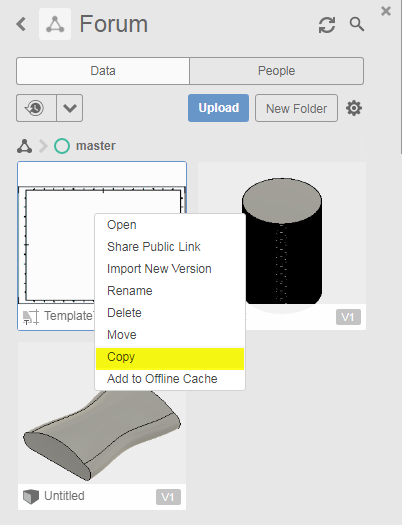Choose Copy from the context menu
402x525 pixels.
170,359
